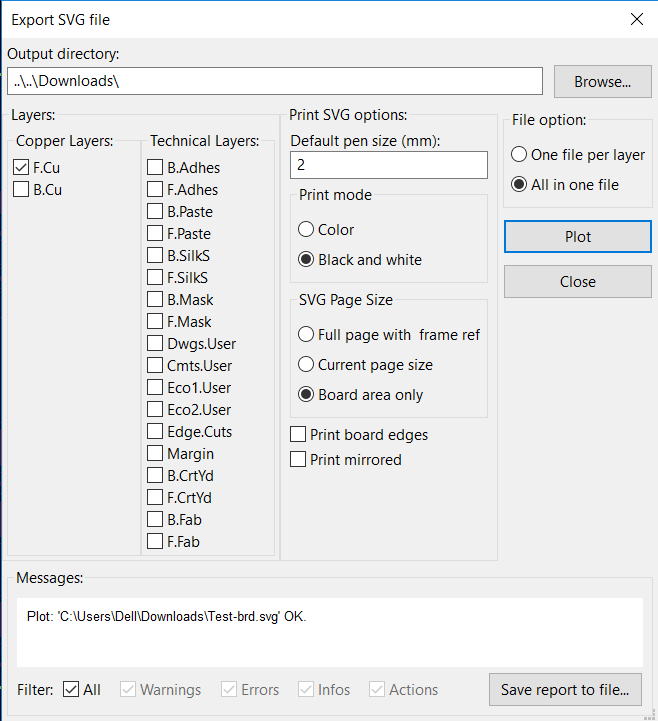The image size is (658, 721).
Task: Enable the F.SilkS layer checkbox
Action: [x=155, y=278]
